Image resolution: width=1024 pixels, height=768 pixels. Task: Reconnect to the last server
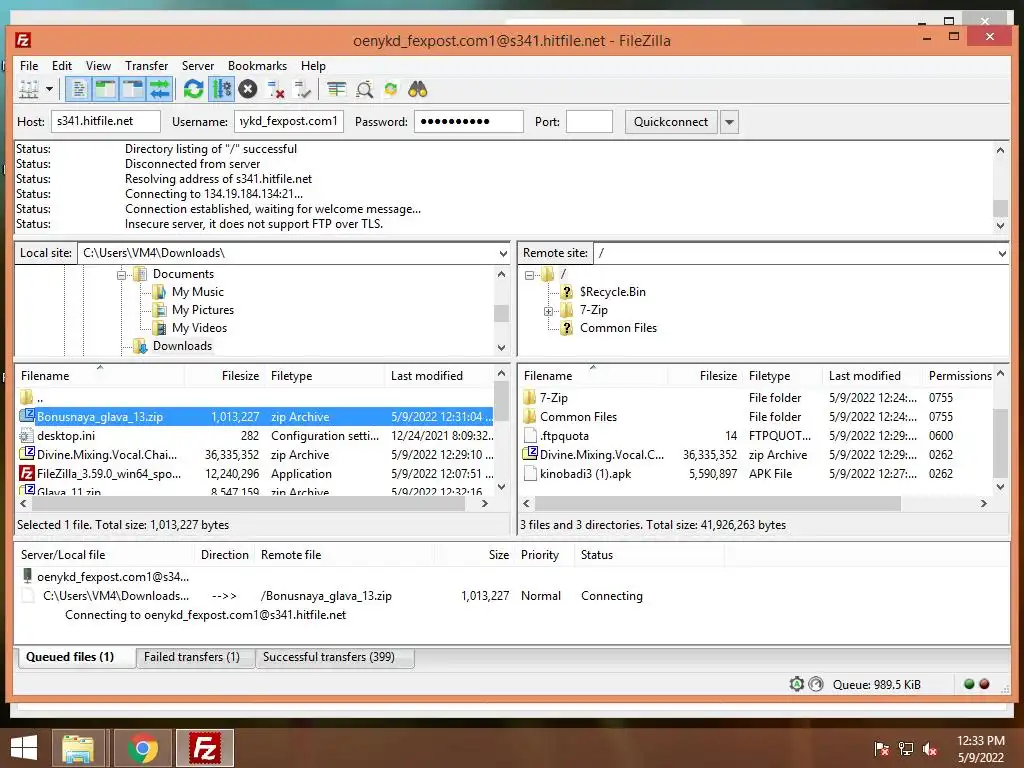[302, 89]
